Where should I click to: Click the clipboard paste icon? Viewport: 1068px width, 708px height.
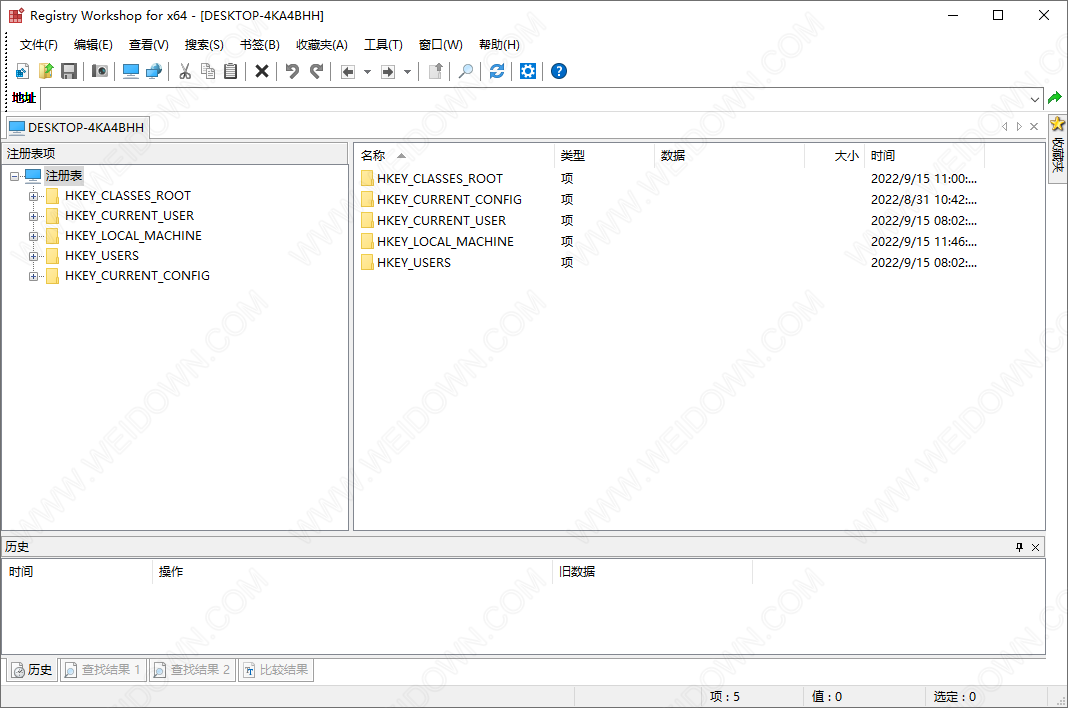(231, 71)
